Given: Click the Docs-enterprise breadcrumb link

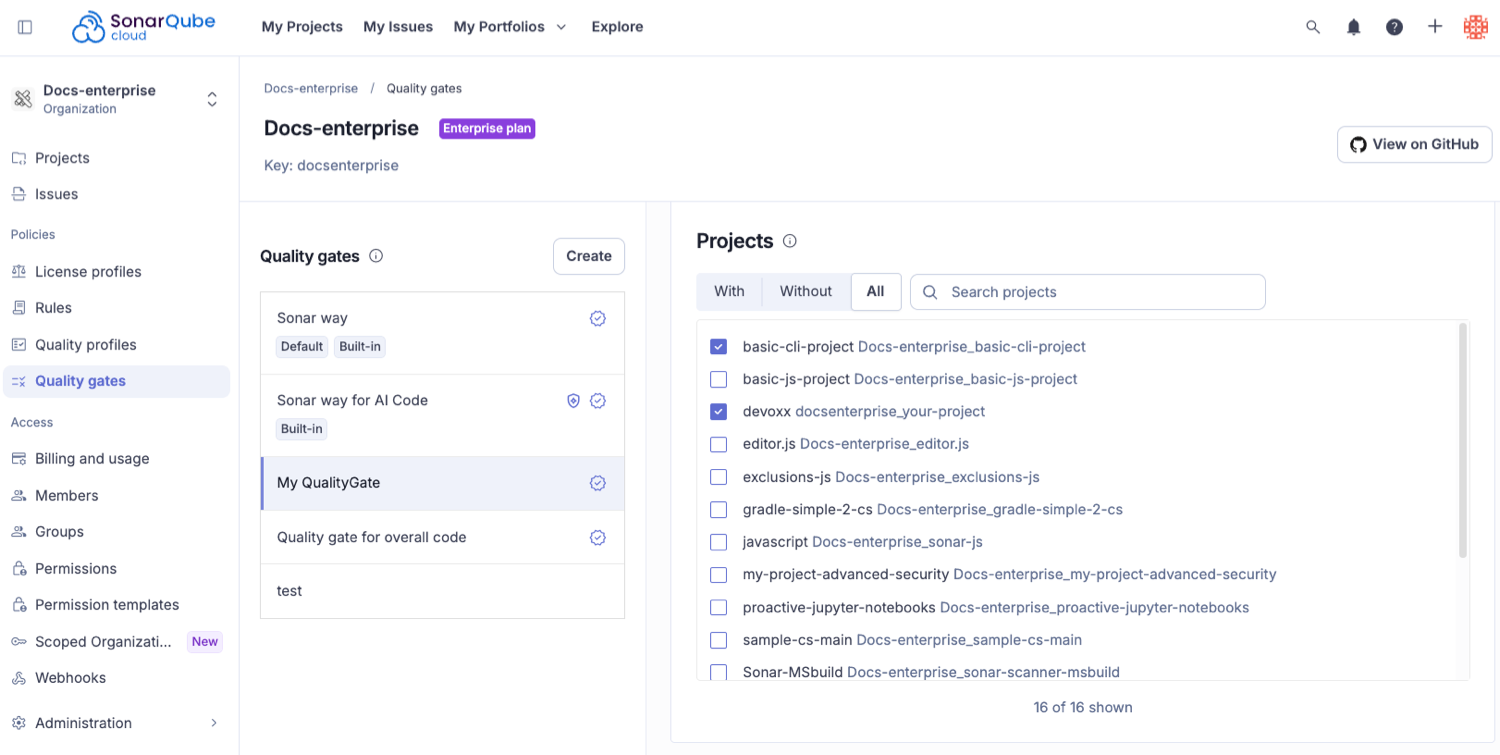Looking at the screenshot, I should tap(311, 88).
